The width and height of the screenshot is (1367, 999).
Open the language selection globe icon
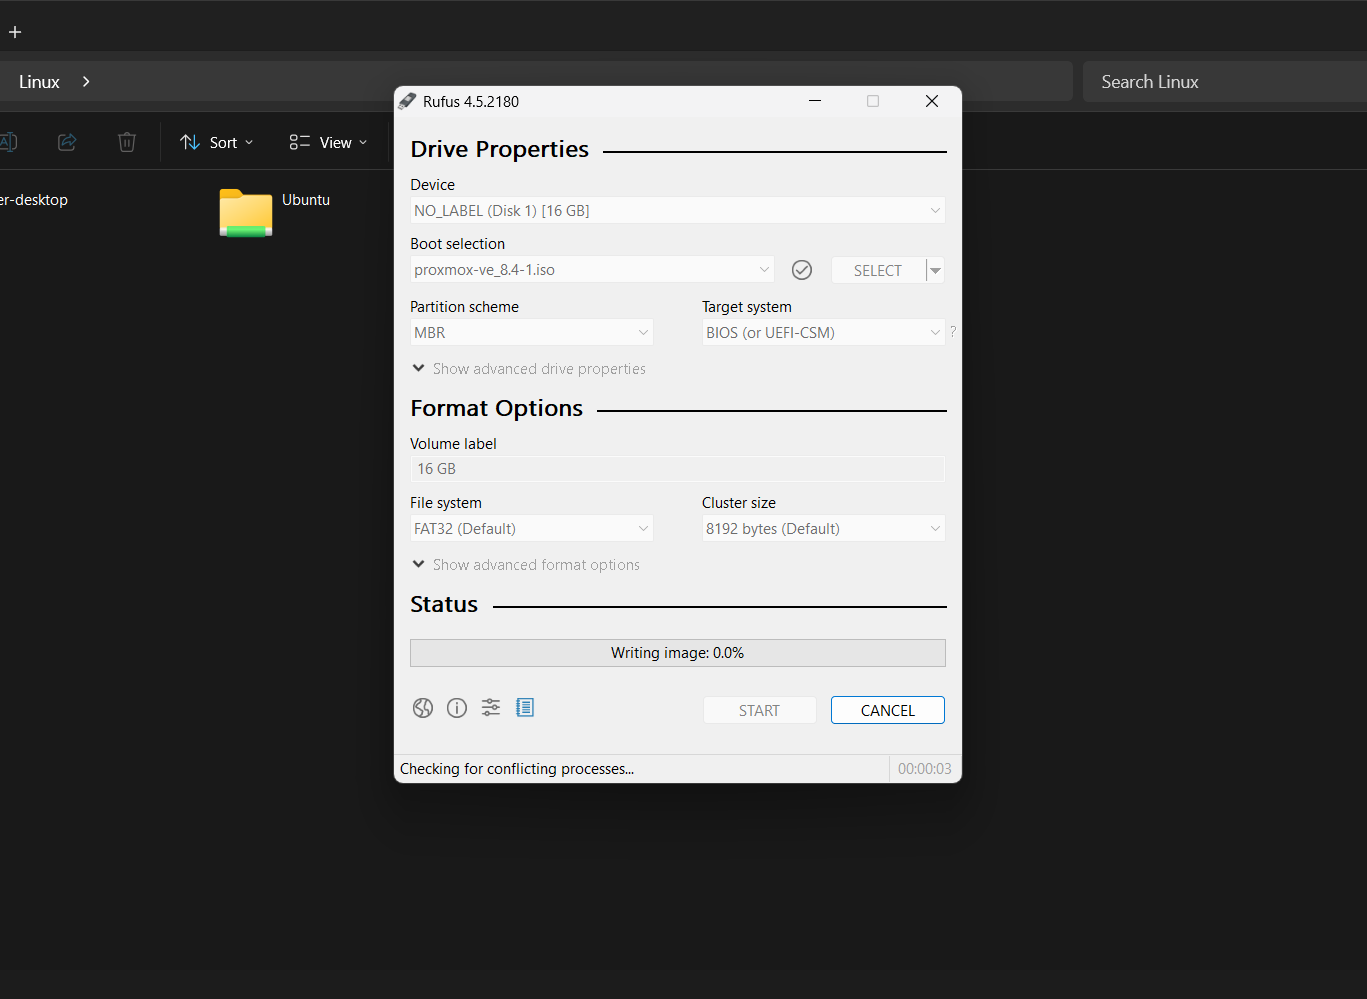422,707
